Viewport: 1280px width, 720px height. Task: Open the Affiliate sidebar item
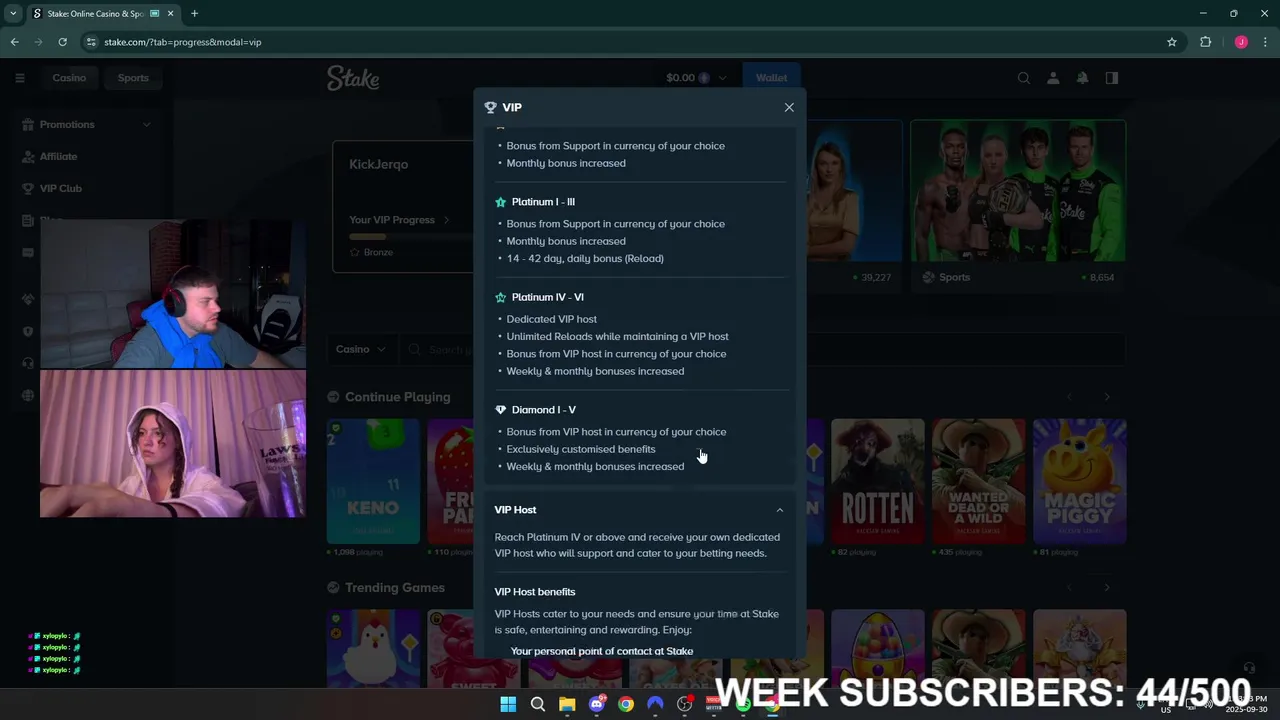[x=87, y=156]
